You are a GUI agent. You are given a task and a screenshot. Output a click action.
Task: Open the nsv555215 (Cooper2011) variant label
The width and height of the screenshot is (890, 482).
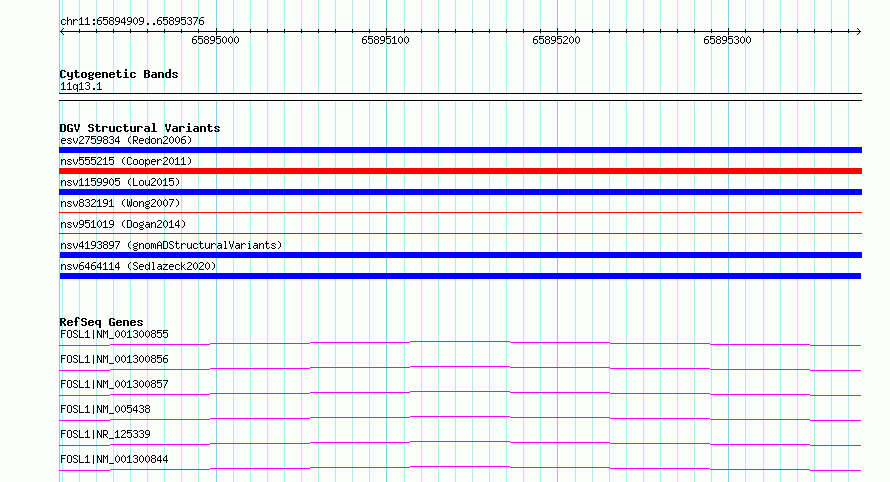[126, 161]
